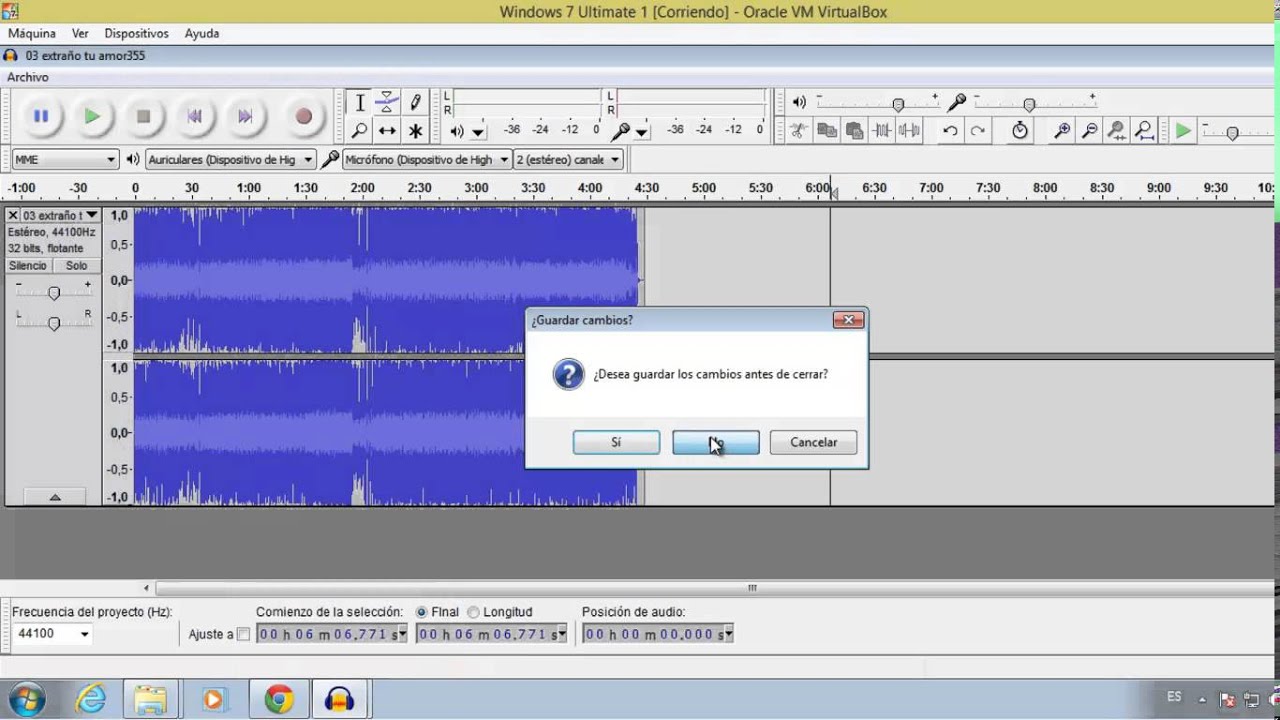Zoom out with the minus magnifier
1280x720 pixels.
tap(1090, 130)
